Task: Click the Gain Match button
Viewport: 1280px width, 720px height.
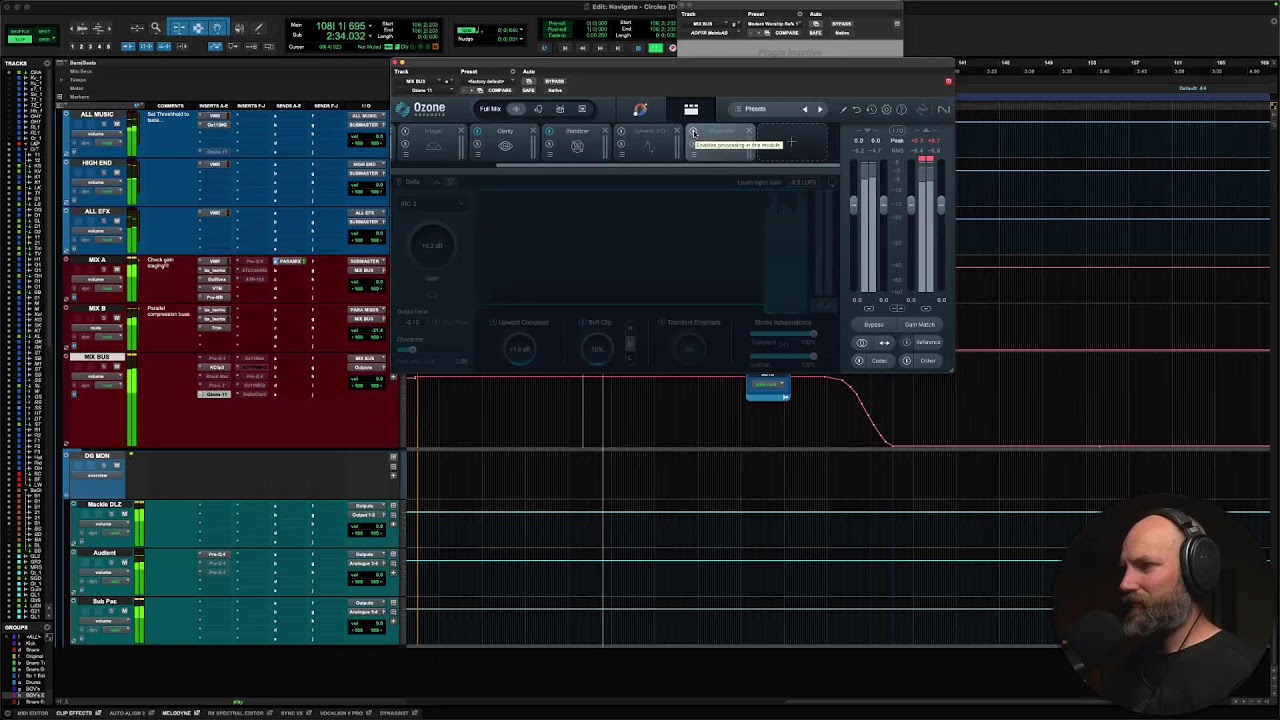Action: click(919, 325)
